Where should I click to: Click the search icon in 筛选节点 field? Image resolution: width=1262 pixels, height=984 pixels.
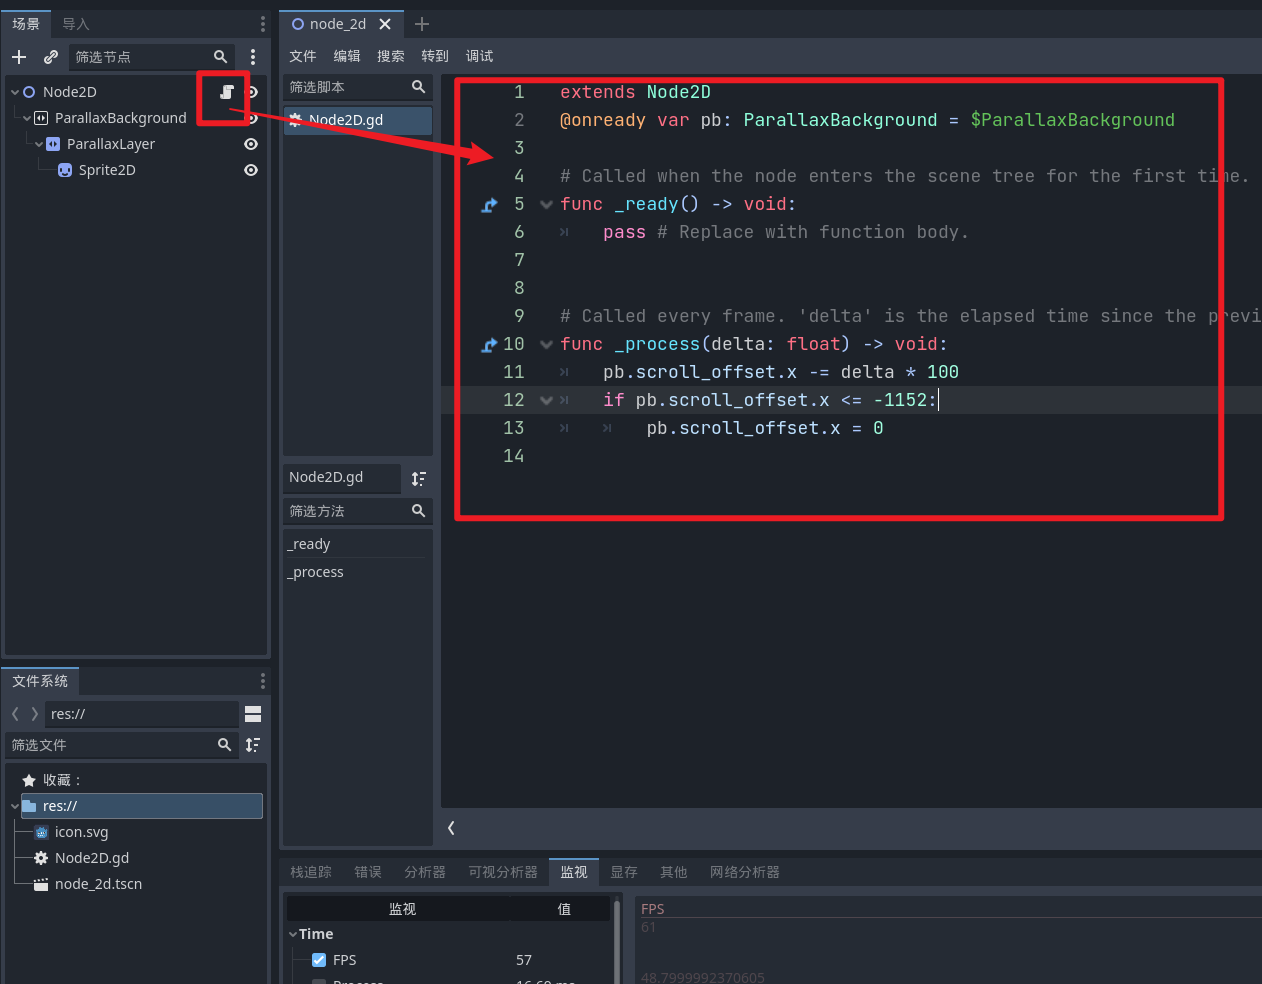(221, 57)
